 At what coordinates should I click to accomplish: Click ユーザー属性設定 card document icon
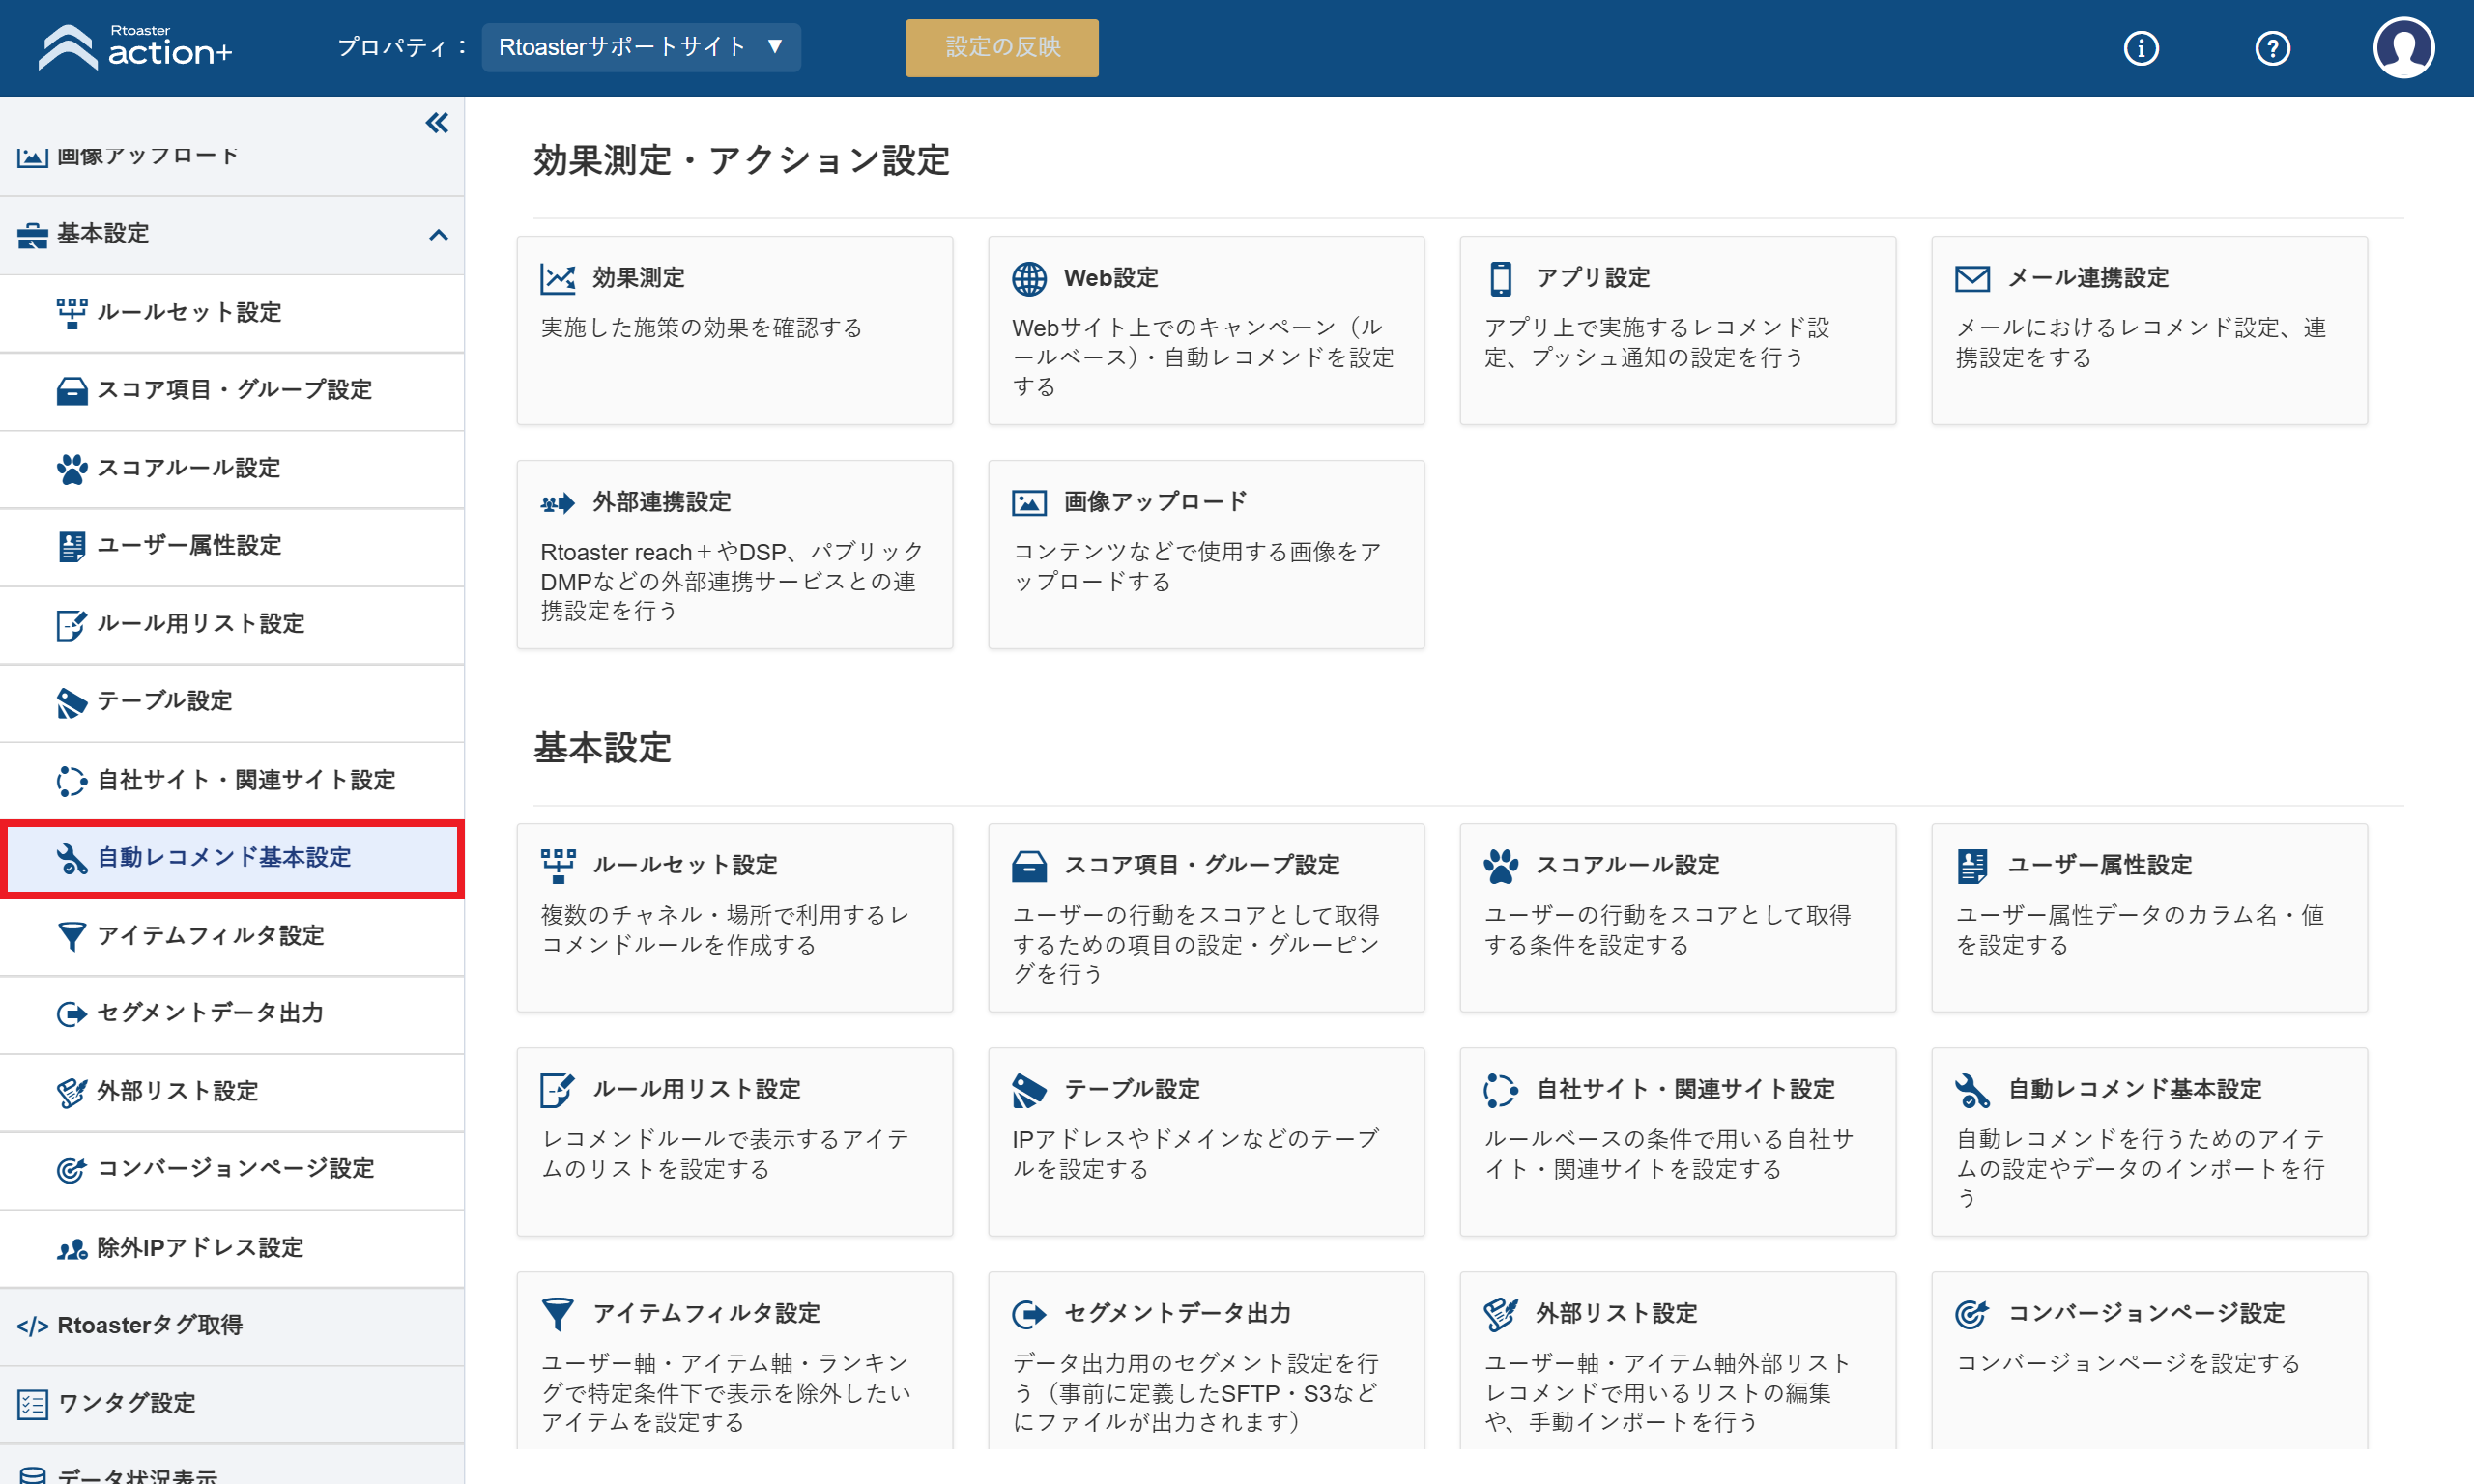(x=1972, y=866)
